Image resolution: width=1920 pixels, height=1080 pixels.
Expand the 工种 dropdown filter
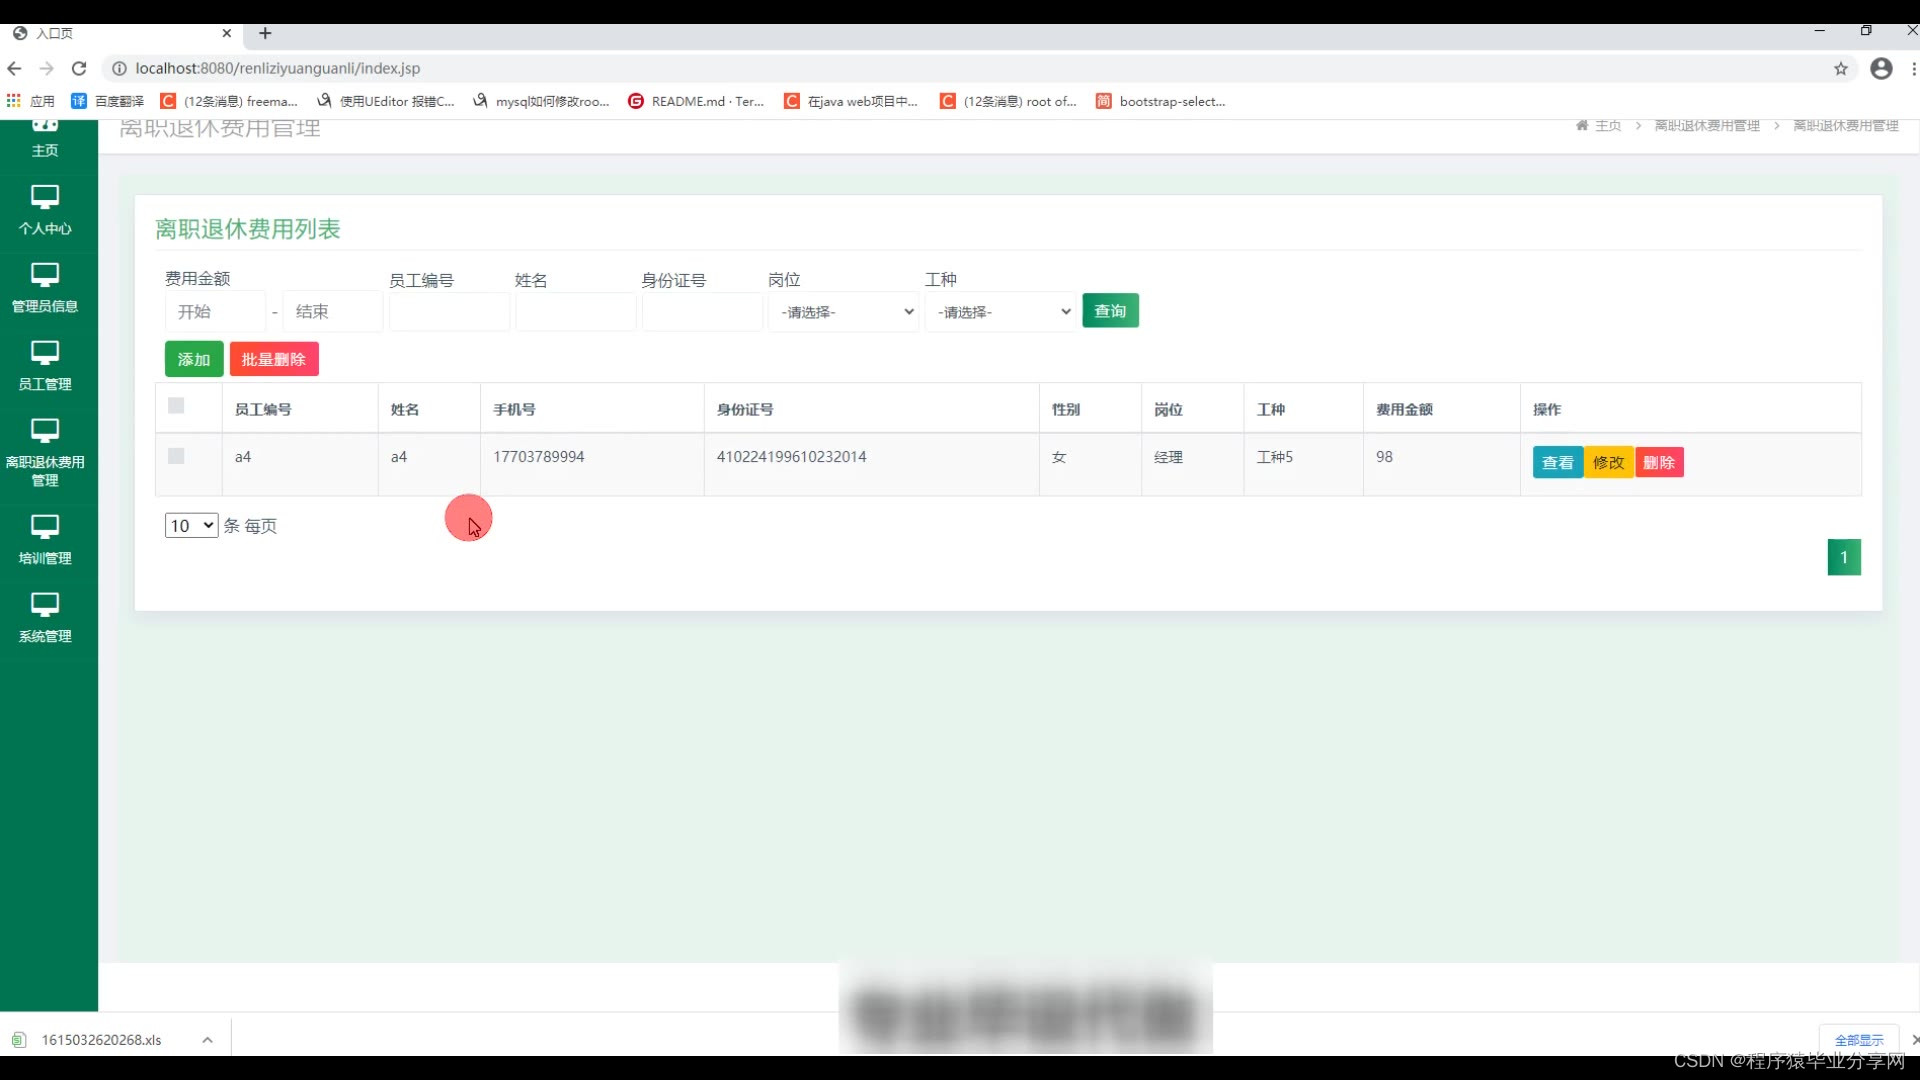pos(1001,312)
